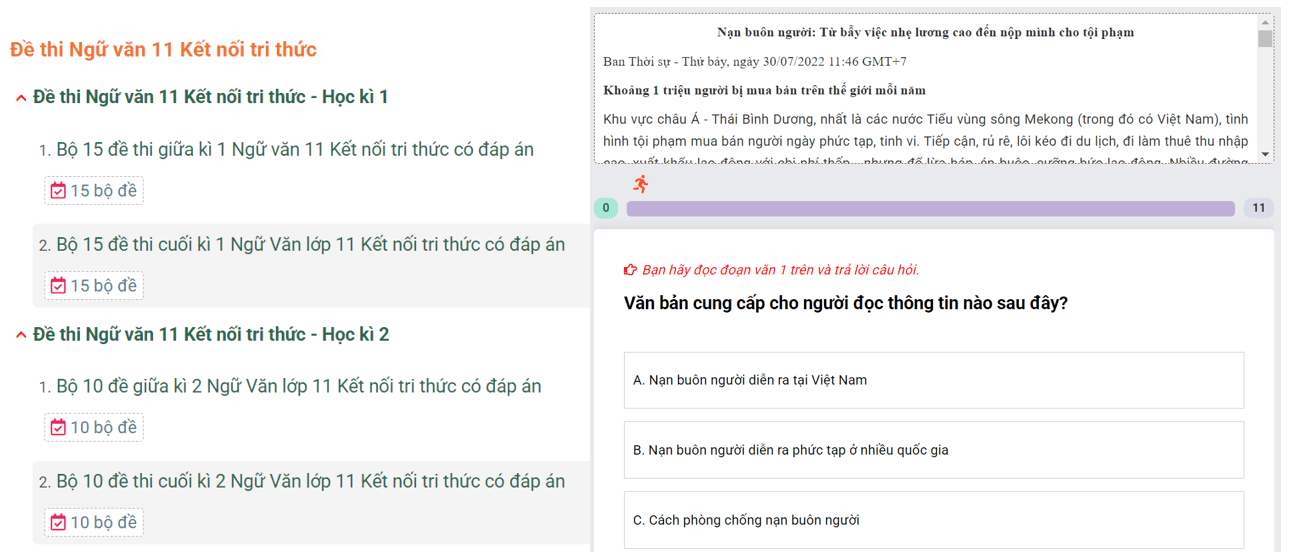Collapse the Học kì 1 section chevron
Screen dimensions: 1291x558
(21, 98)
